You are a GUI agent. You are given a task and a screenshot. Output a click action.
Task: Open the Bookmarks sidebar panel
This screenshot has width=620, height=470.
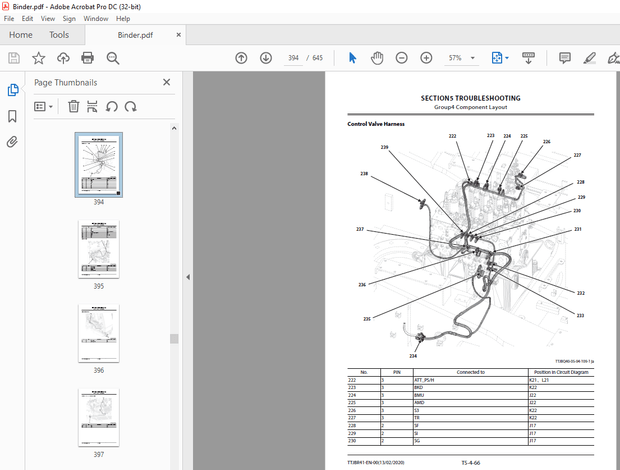[x=12, y=116]
